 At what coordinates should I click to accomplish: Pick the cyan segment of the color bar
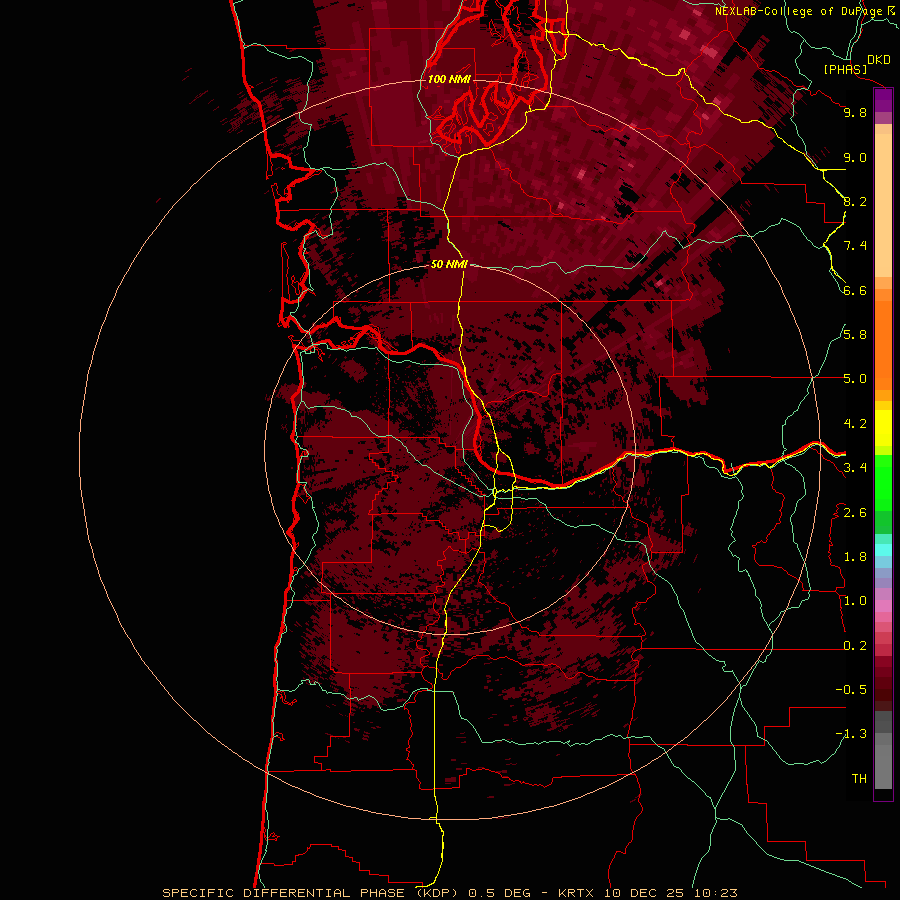tap(883, 550)
